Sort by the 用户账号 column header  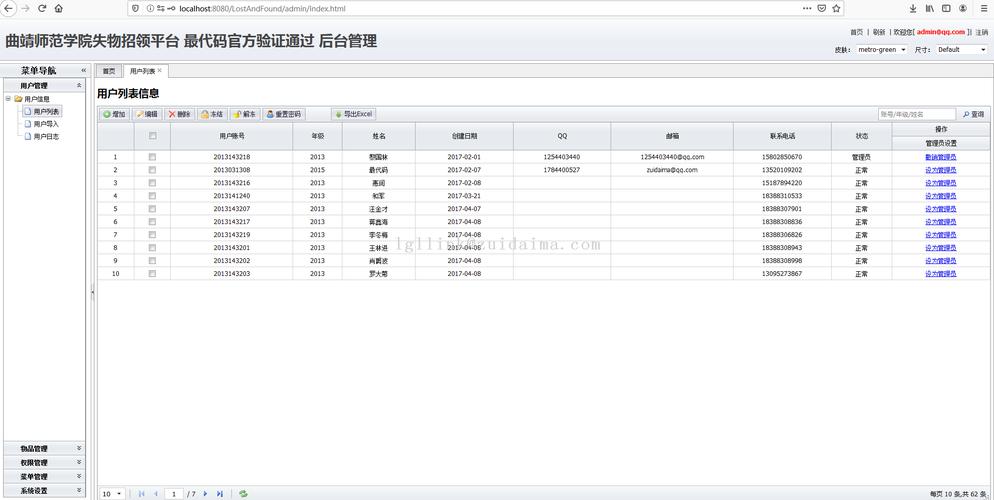[232, 136]
